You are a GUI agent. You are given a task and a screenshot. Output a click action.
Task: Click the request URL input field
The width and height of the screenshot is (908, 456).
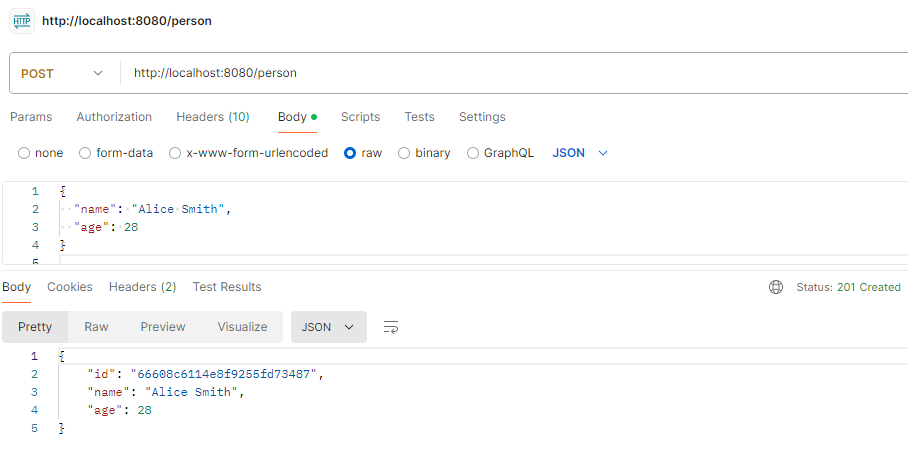coord(500,73)
